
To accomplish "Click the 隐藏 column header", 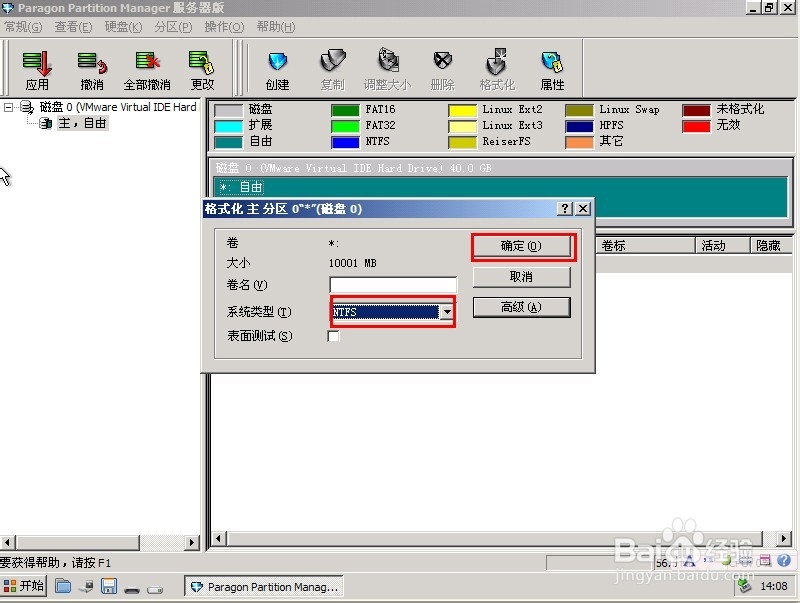I will pos(771,245).
